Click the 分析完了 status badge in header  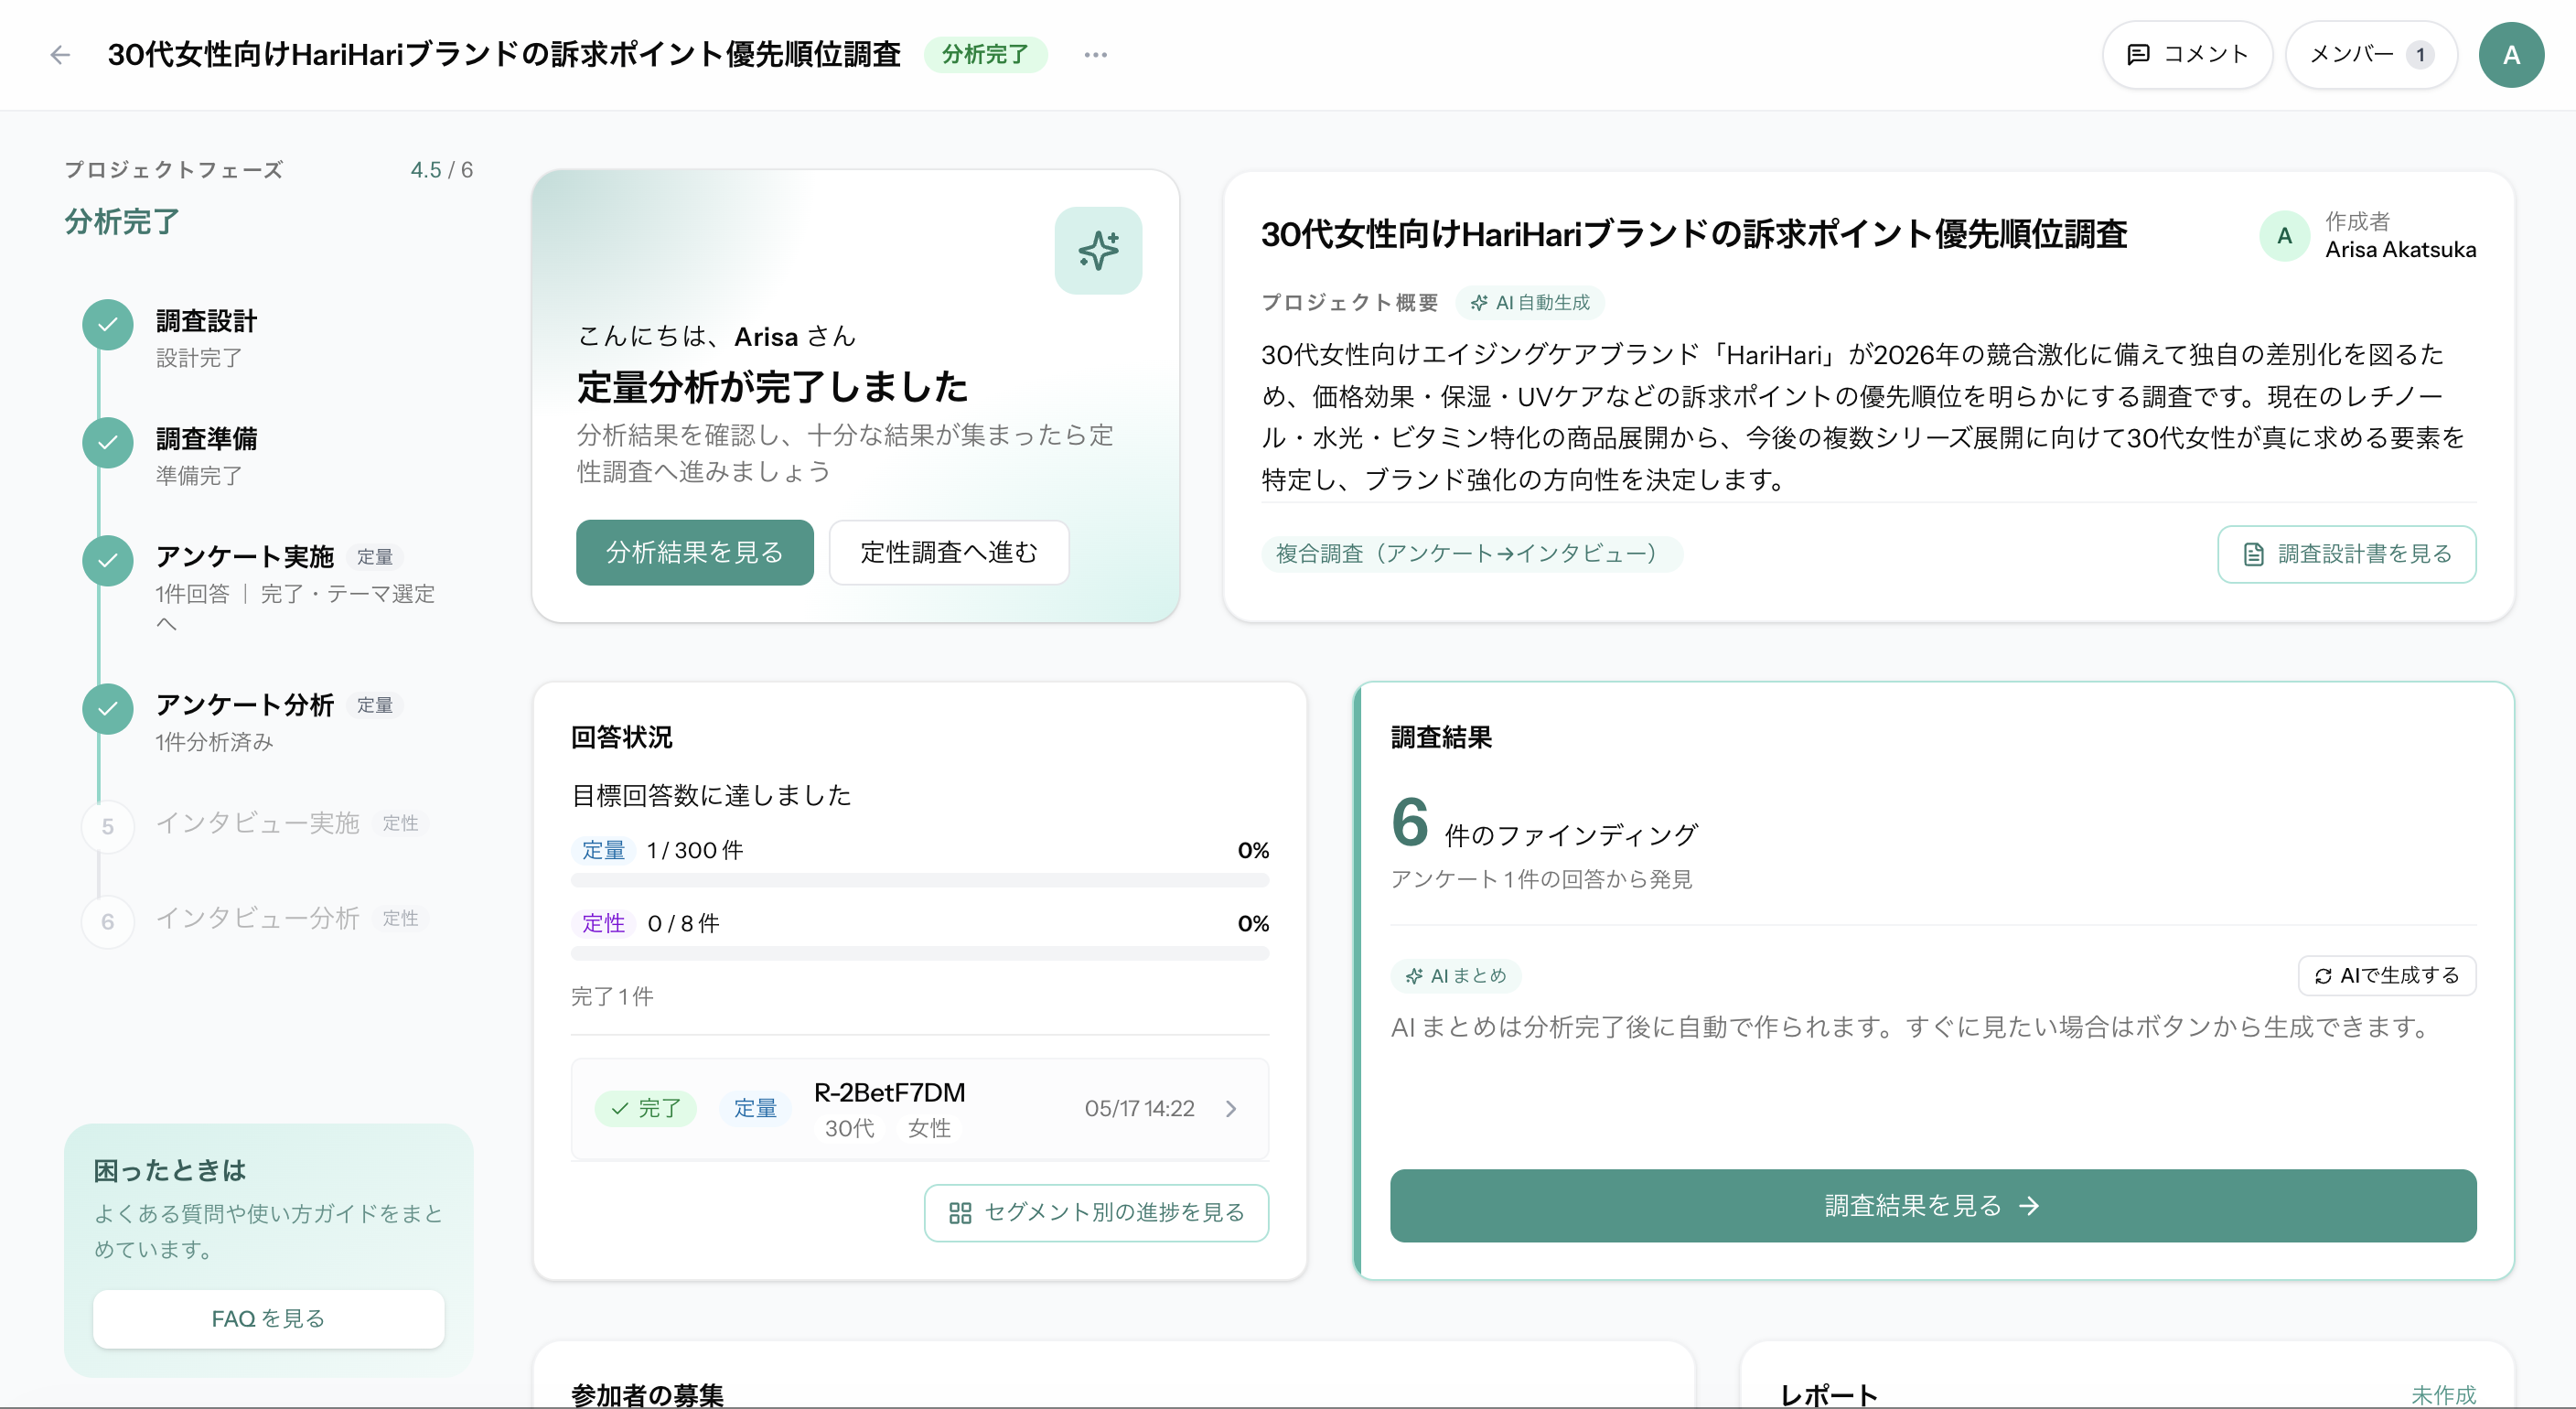tap(985, 55)
